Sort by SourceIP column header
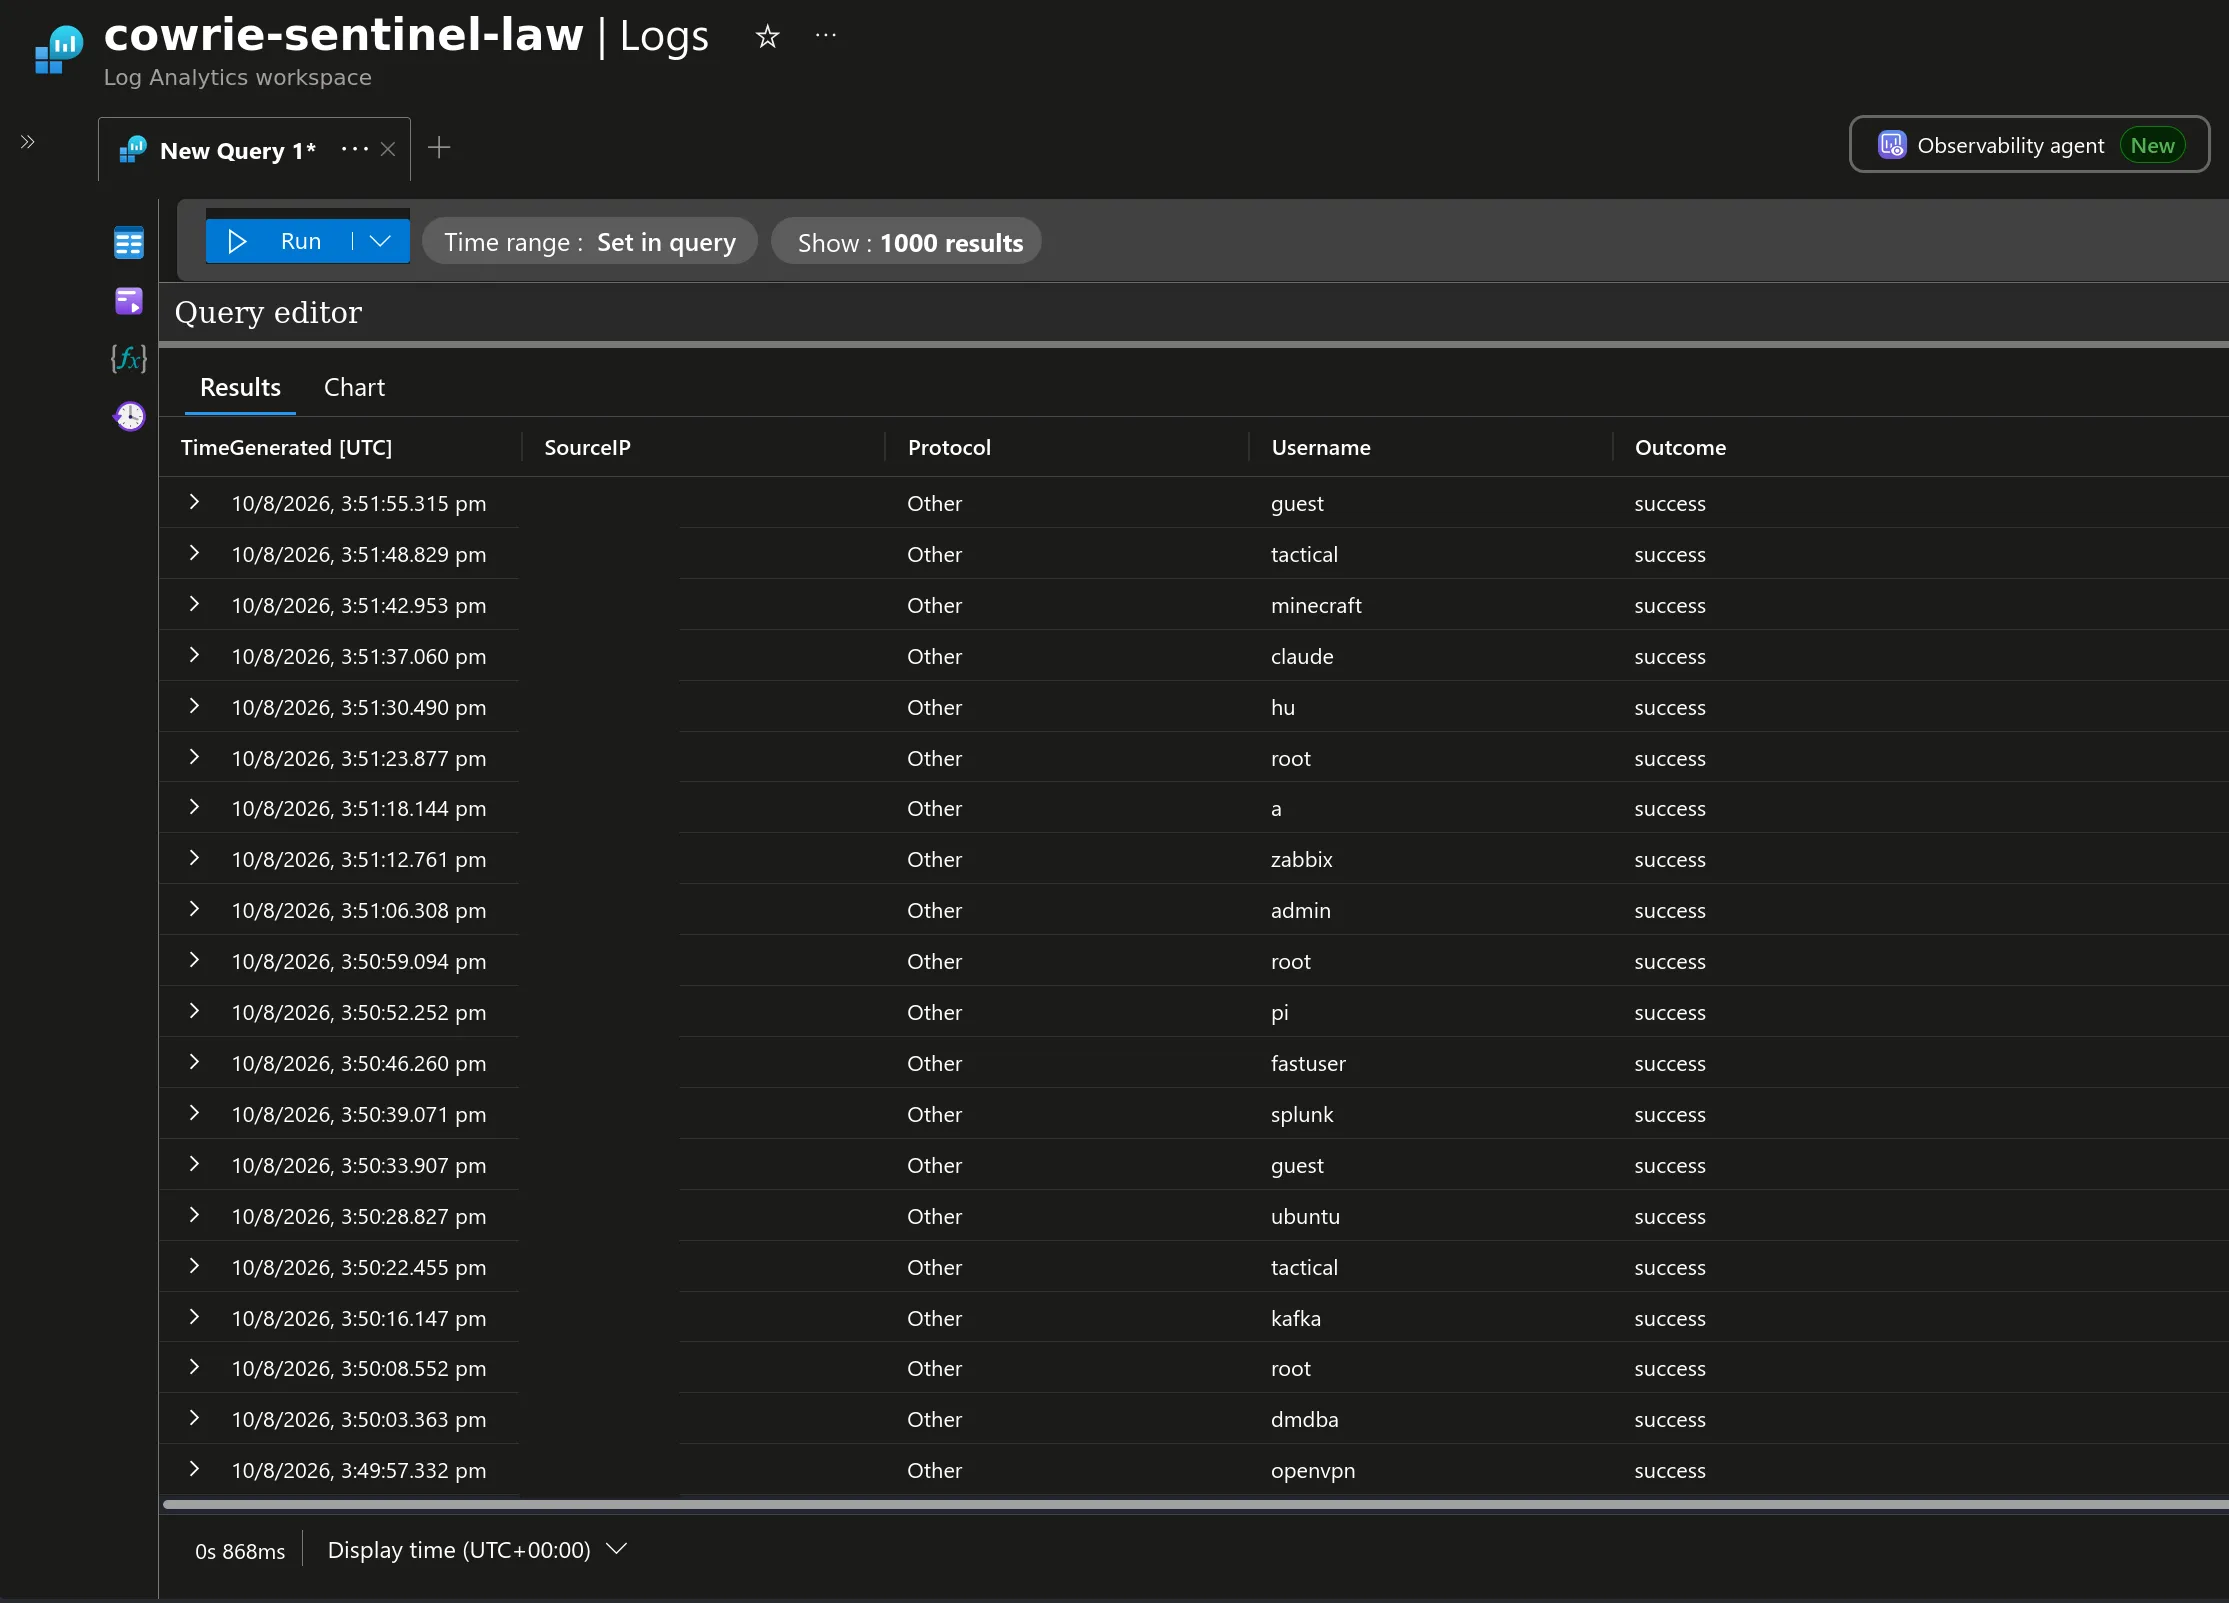 tap(587, 447)
